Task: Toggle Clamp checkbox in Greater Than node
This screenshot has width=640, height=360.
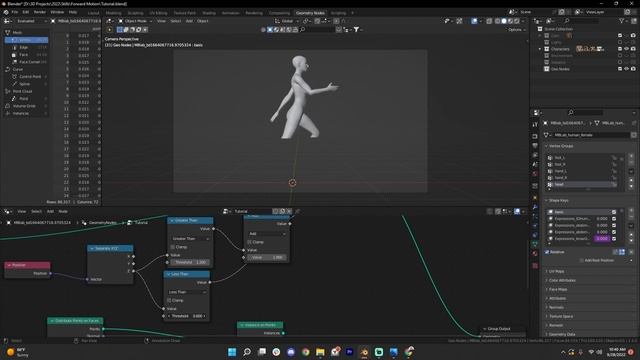Action: tap(173, 247)
